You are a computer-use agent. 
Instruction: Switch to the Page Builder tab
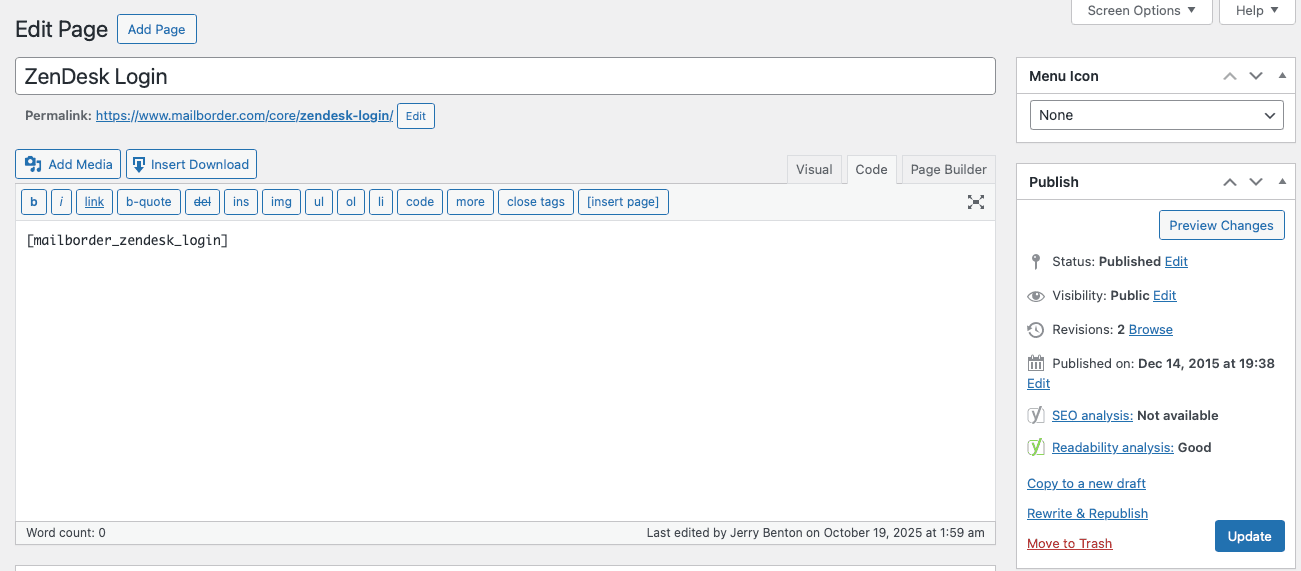(948, 169)
